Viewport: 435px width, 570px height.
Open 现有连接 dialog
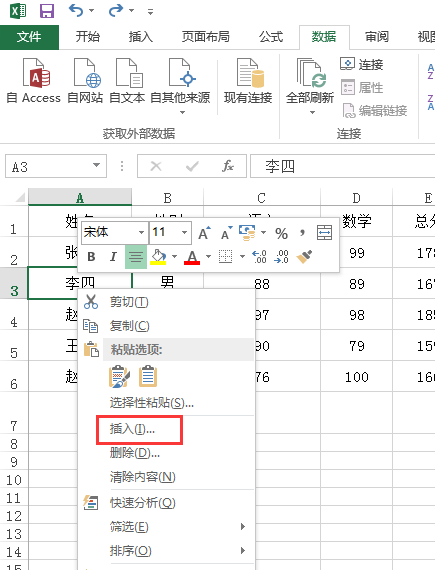click(248, 81)
